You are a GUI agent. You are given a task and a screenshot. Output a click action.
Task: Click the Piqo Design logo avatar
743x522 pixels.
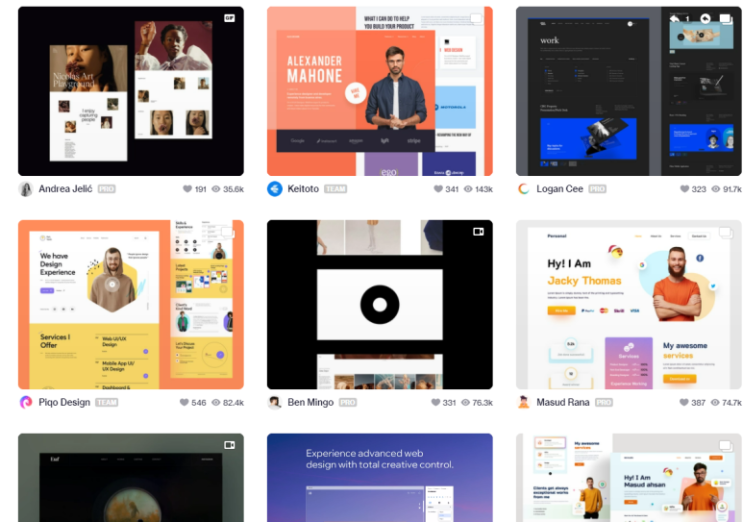[26, 403]
